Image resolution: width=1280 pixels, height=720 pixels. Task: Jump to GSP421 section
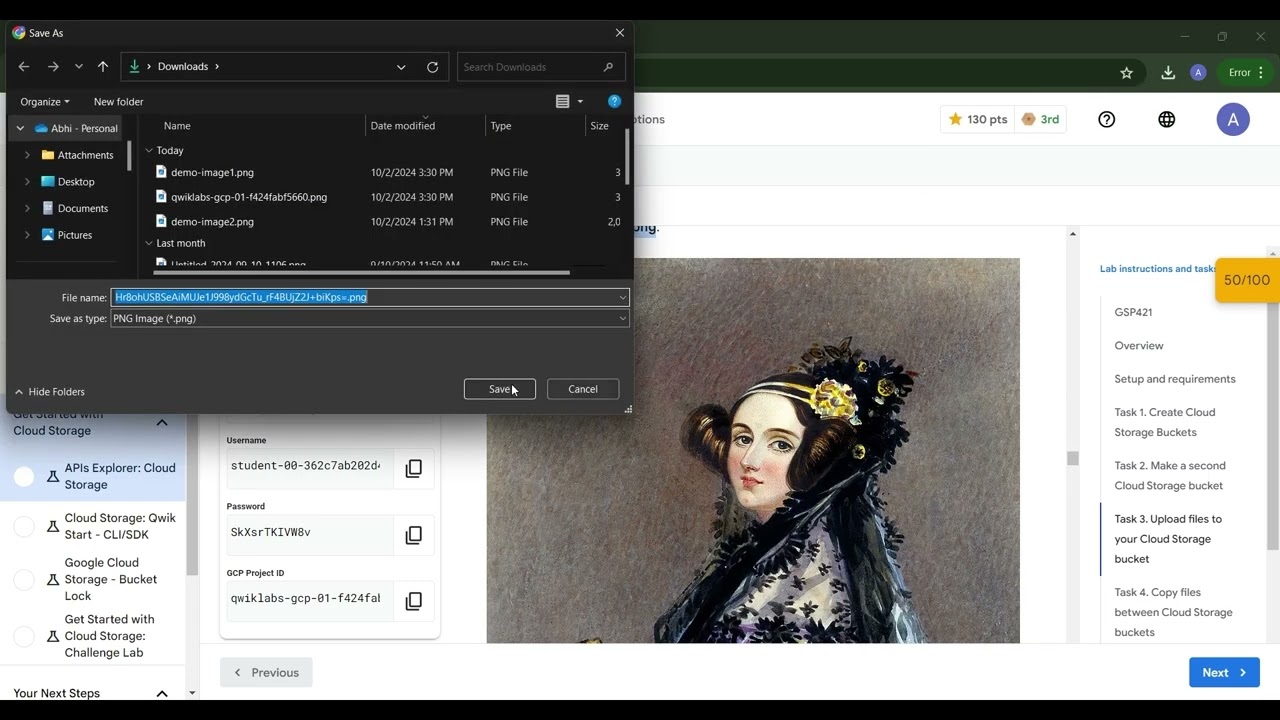[1133, 312]
